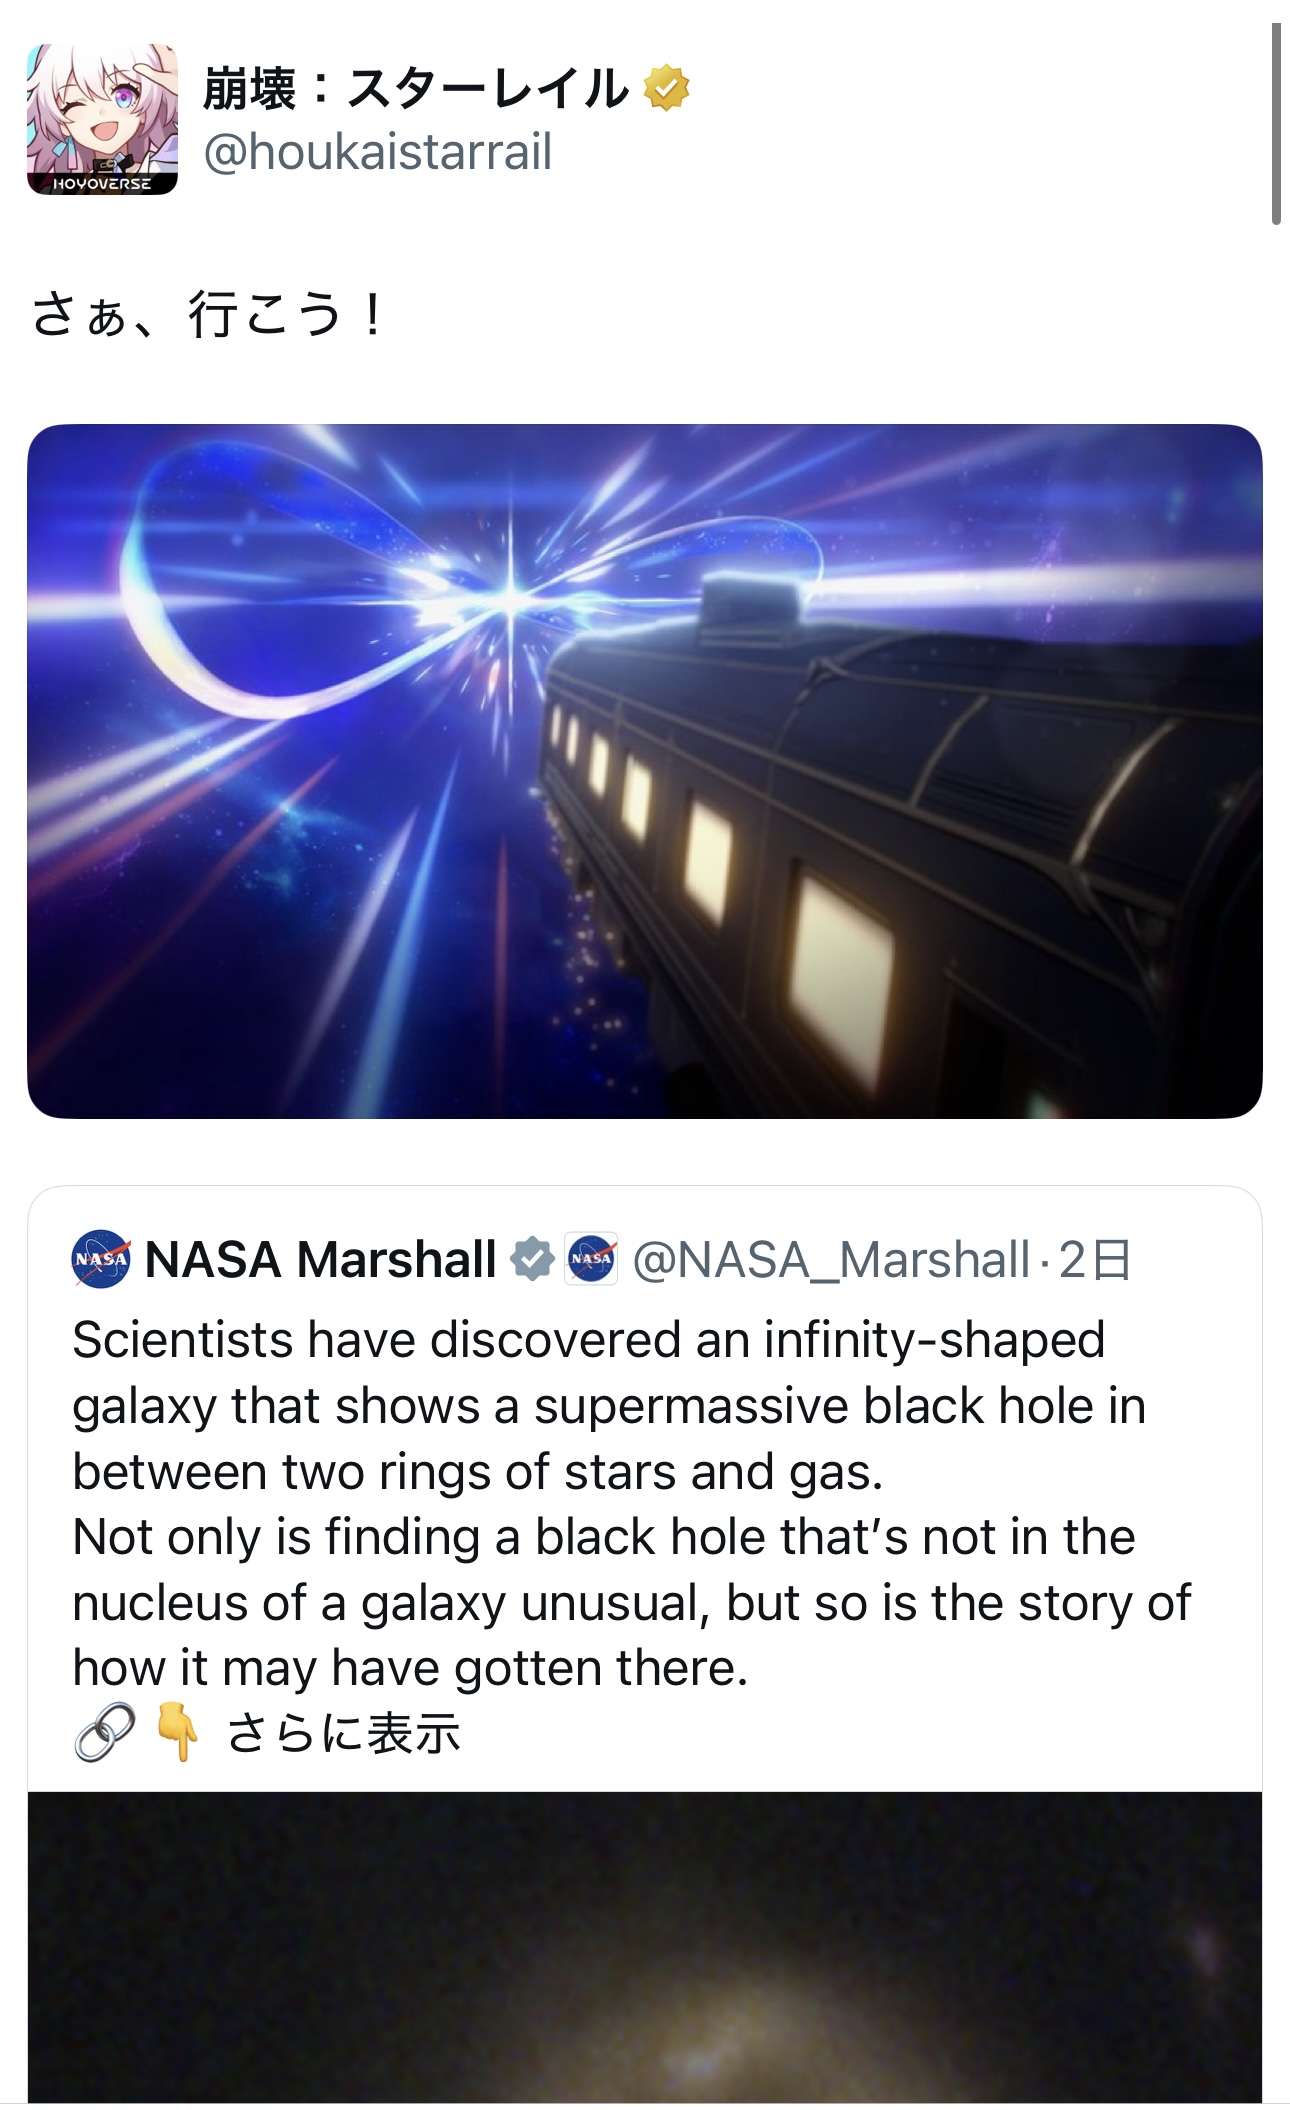The image size is (1290, 2110).
Task: Click the 2日 timestamp
Action: (1095, 1259)
